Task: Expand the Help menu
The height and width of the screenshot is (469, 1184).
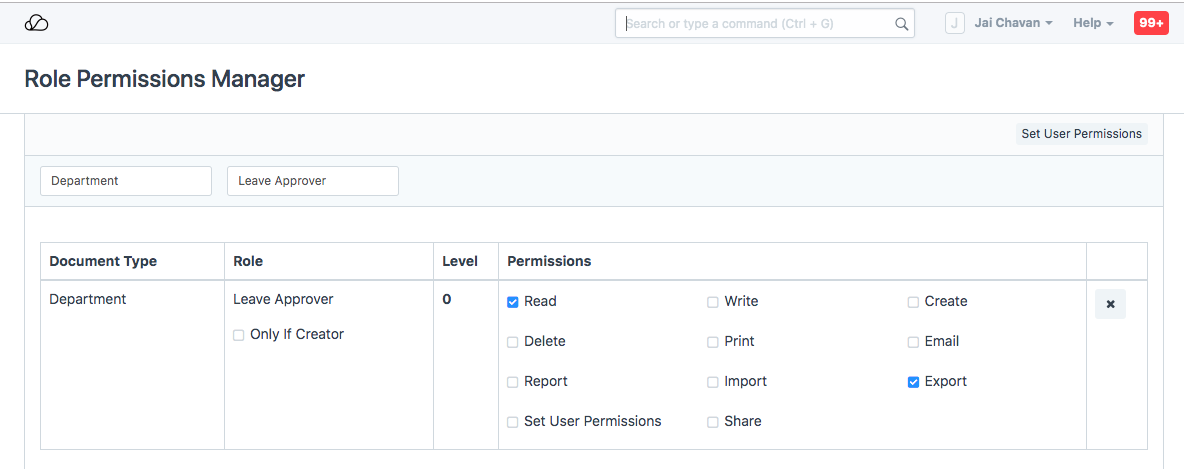Action: point(1093,23)
